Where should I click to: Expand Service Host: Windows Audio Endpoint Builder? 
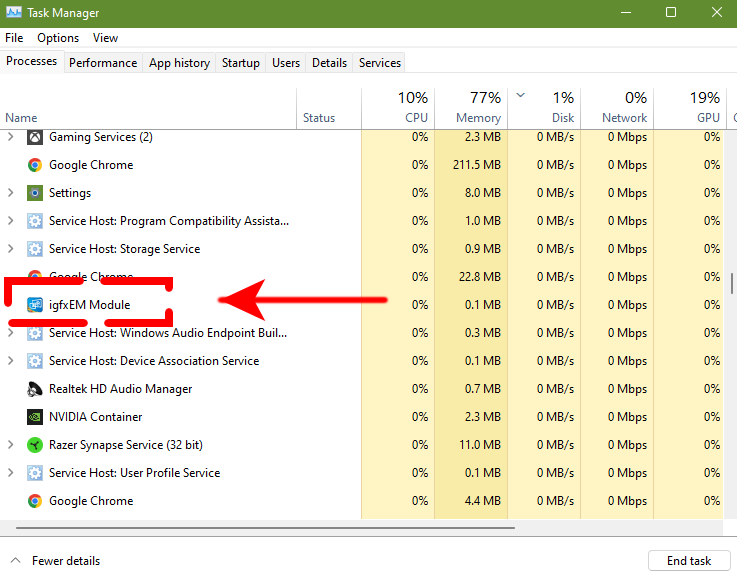point(11,333)
